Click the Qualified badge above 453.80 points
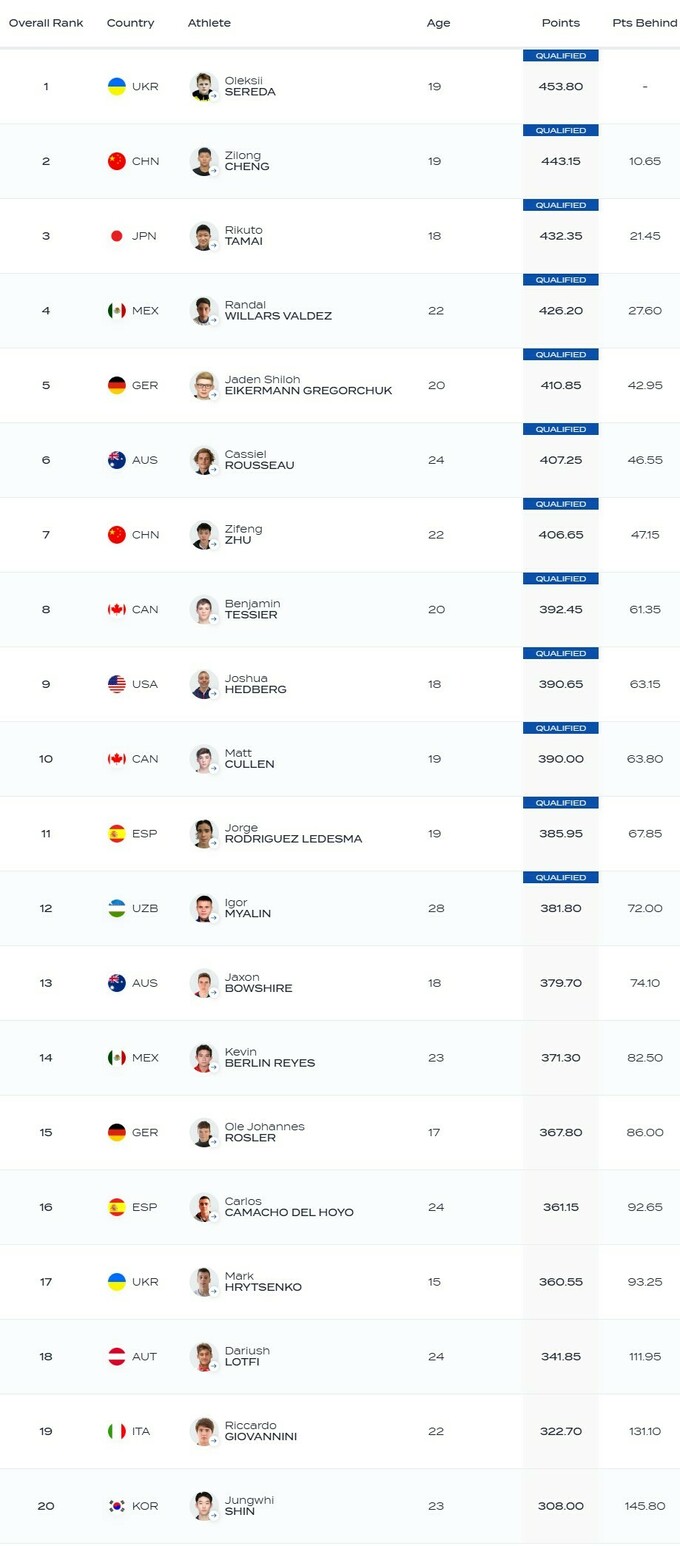Image resolution: width=680 pixels, height=1546 pixels. tap(560, 56)
